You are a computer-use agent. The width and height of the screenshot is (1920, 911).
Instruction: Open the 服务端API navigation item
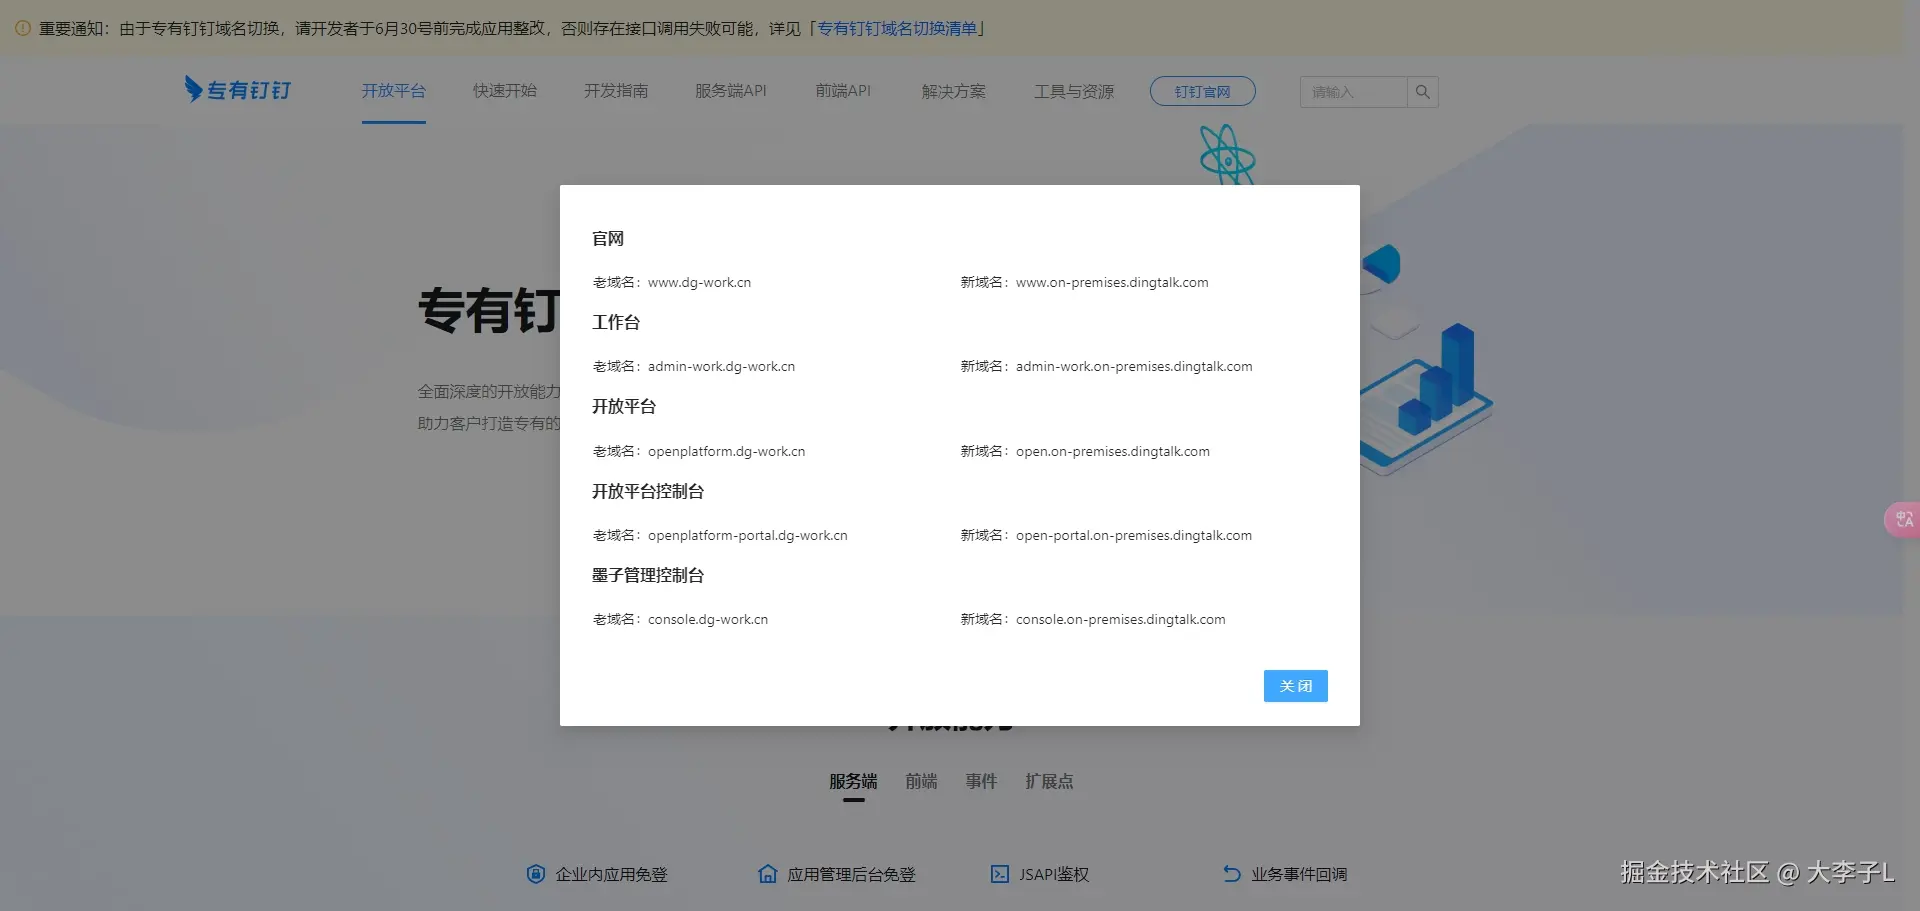tap(731, 91)
